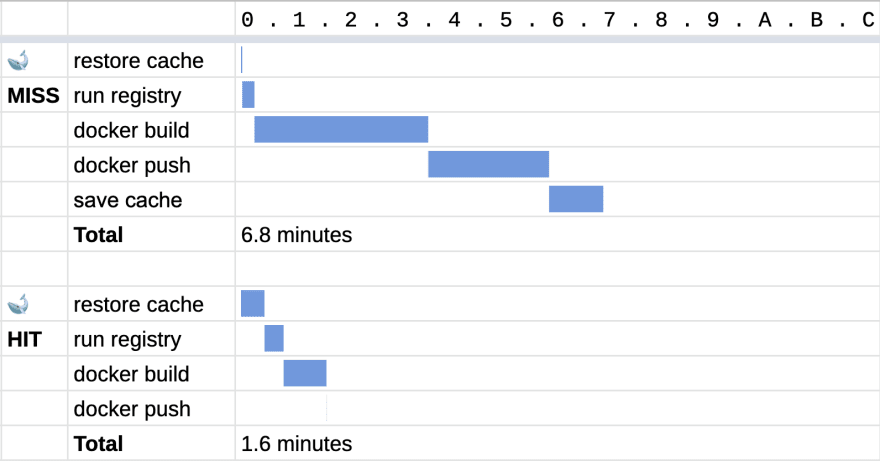Click the MISS run registry bar

pos(248,95)
